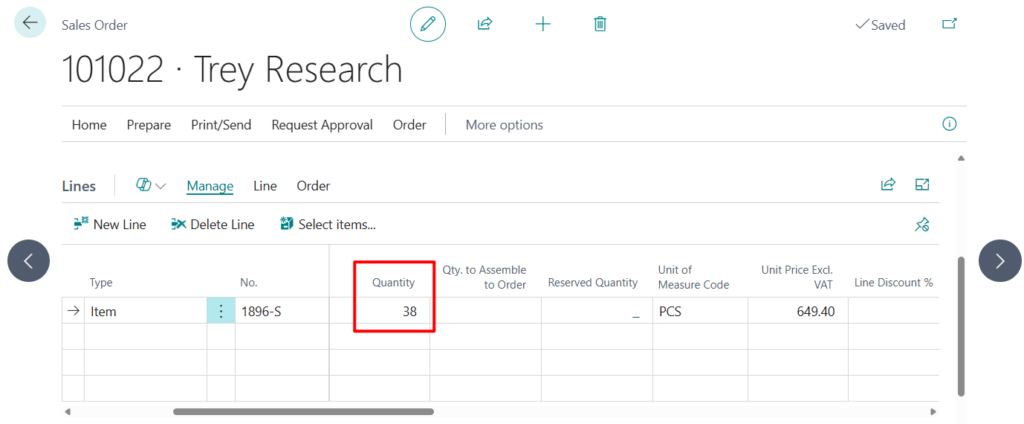The width and height of the screenshot is (1024, 424).
Task: Click the Lines section share icon
Action: click(887, 185)
